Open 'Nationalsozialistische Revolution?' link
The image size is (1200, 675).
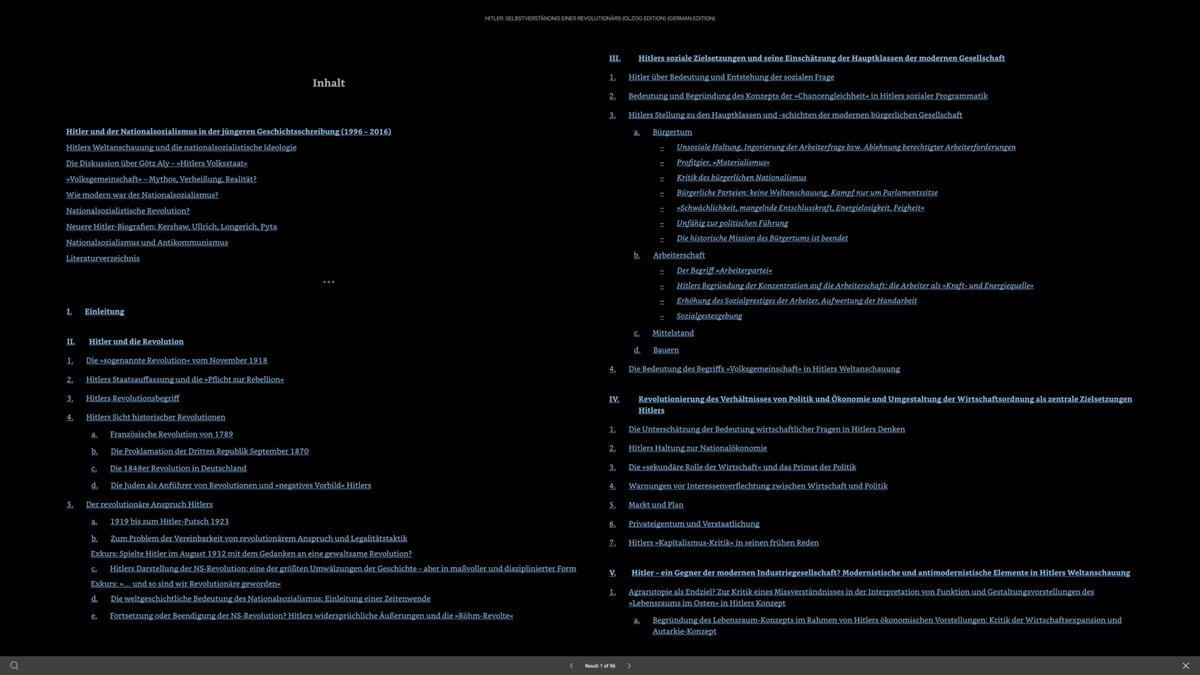[x=128, y=211]
